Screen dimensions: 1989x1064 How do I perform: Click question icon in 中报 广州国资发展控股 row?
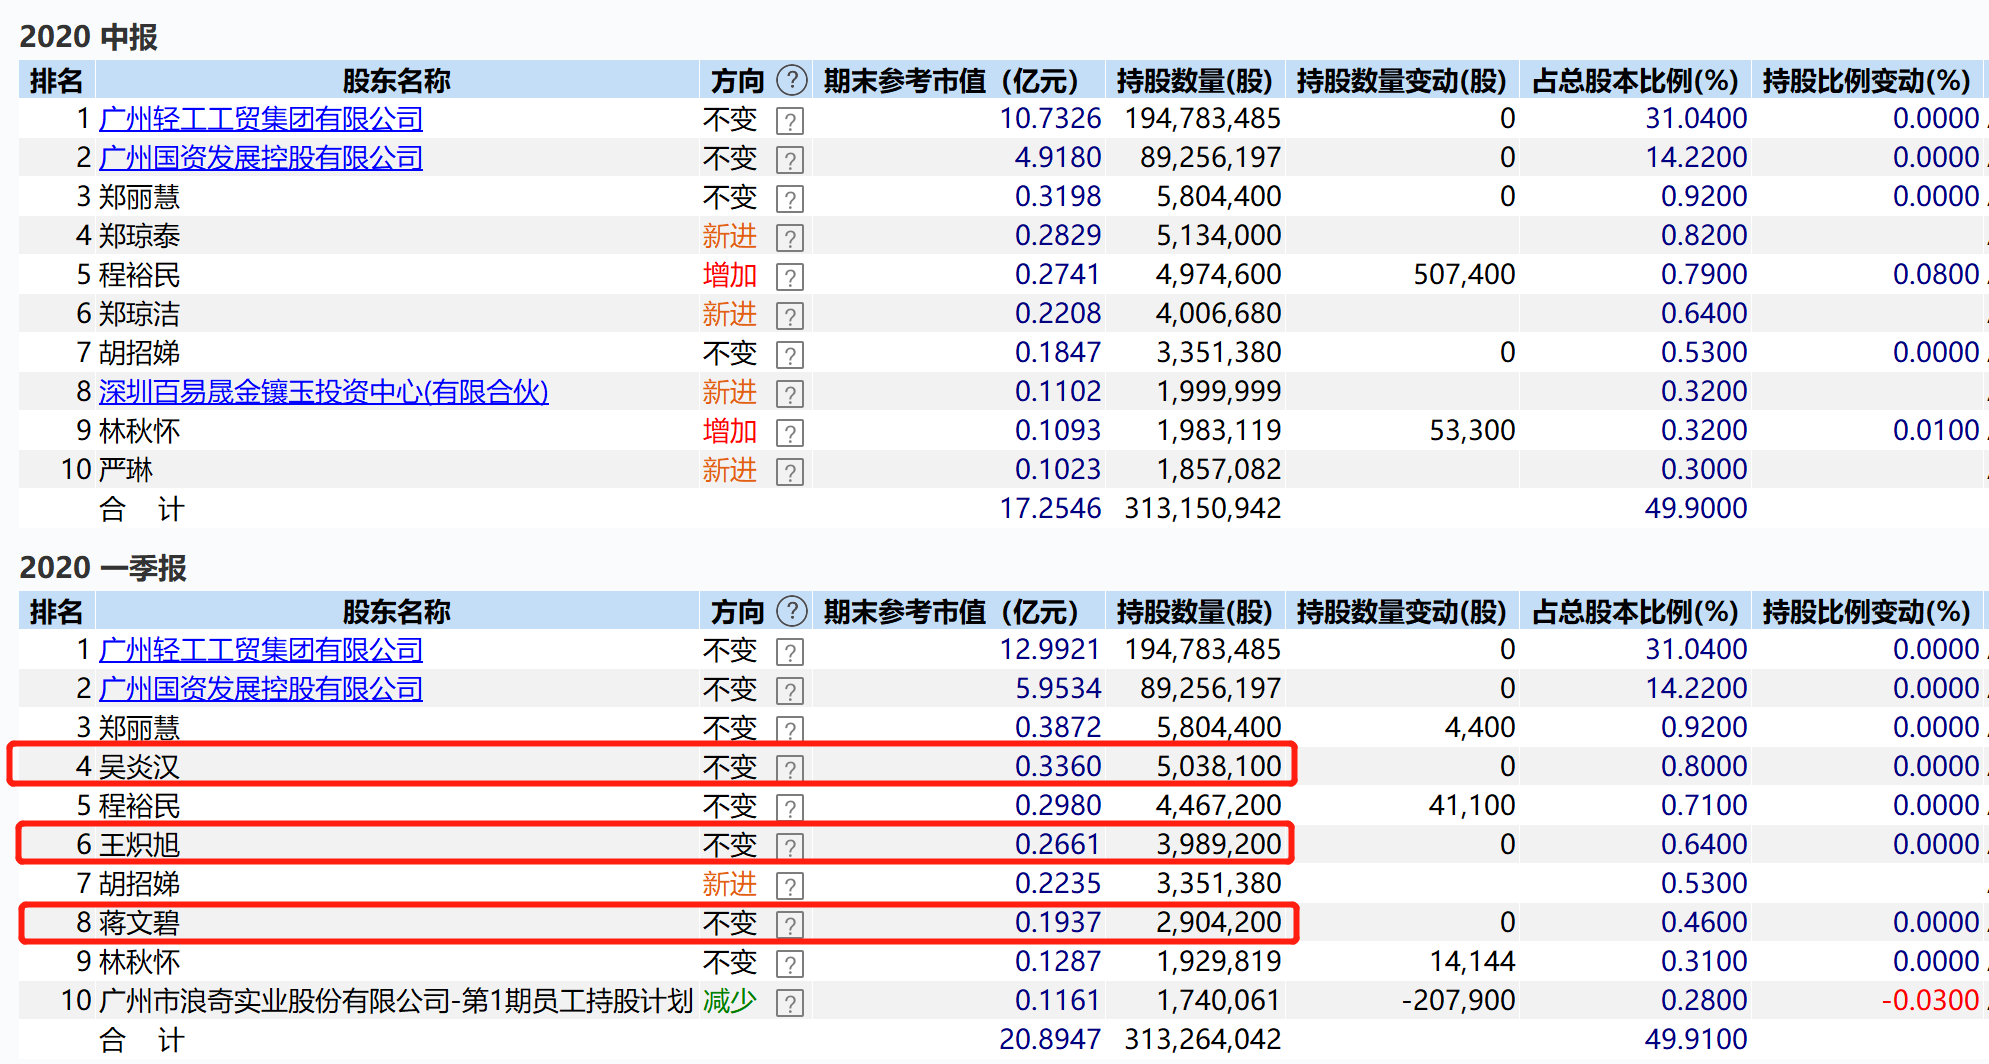pos(790,160)
